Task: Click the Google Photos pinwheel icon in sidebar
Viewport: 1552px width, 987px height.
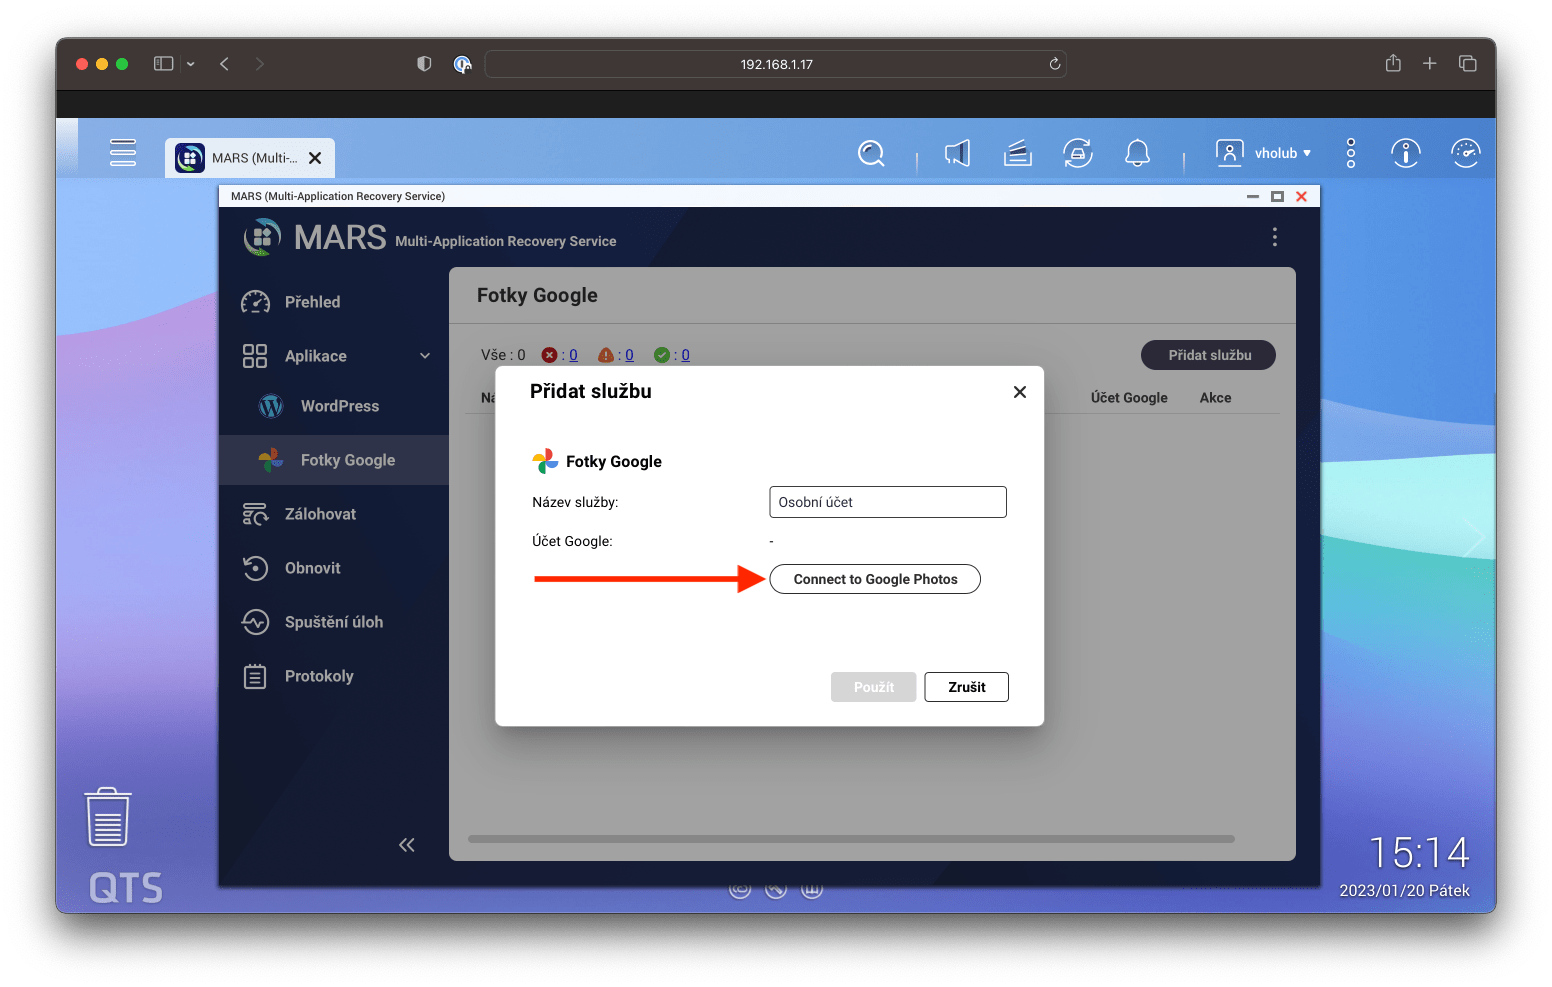Action: tap(271, 460)
